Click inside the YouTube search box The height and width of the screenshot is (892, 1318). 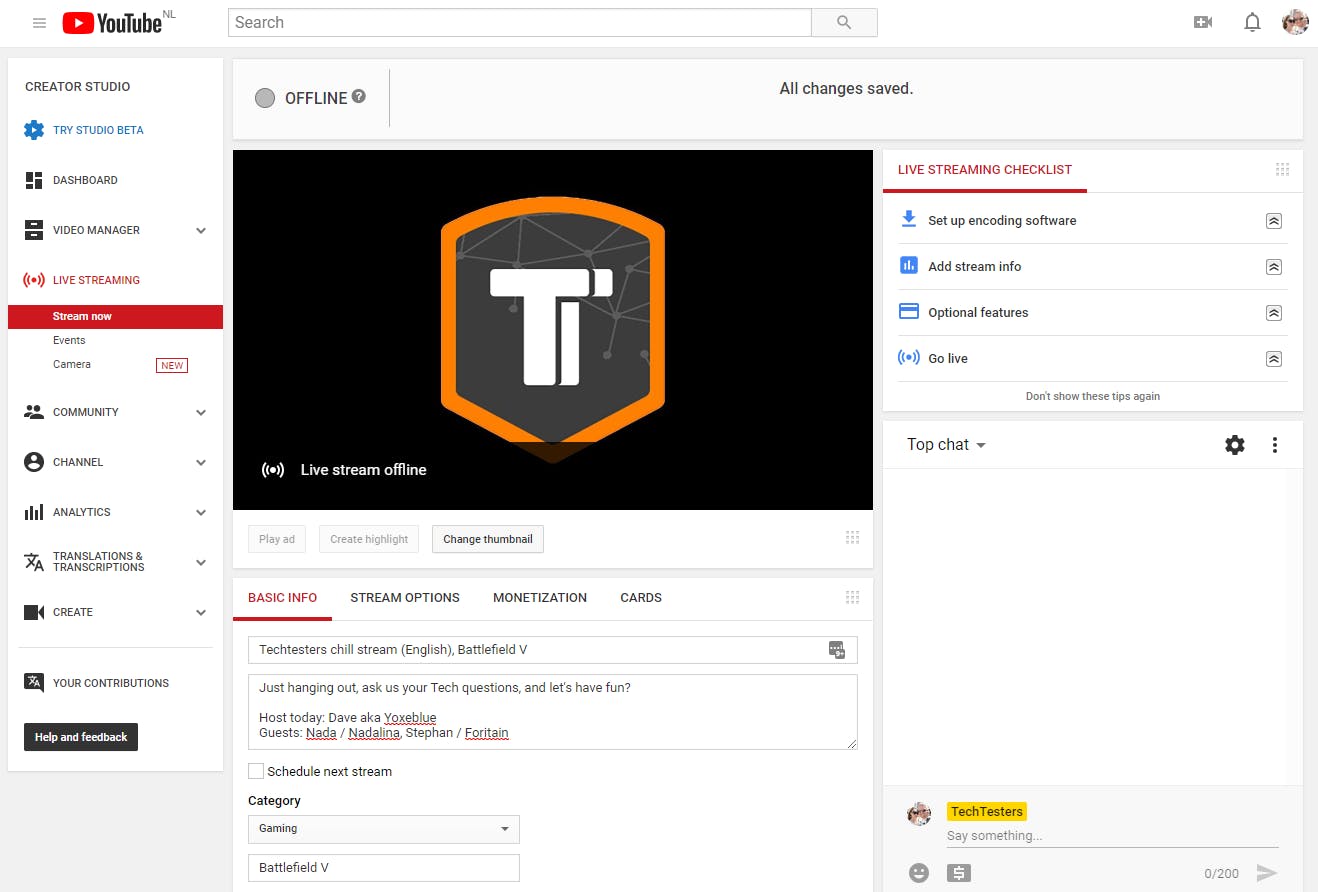(x=519, y=23)
